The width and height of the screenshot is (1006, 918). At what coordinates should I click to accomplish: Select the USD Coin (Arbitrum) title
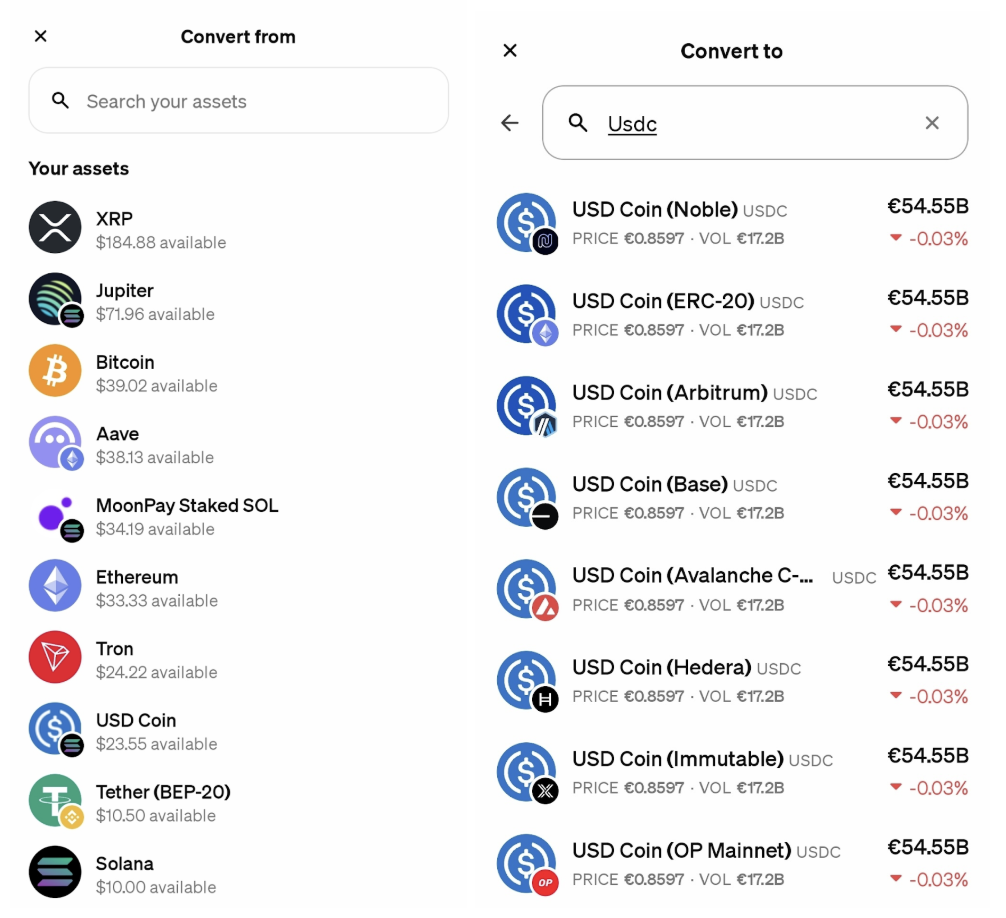(670, 392)
